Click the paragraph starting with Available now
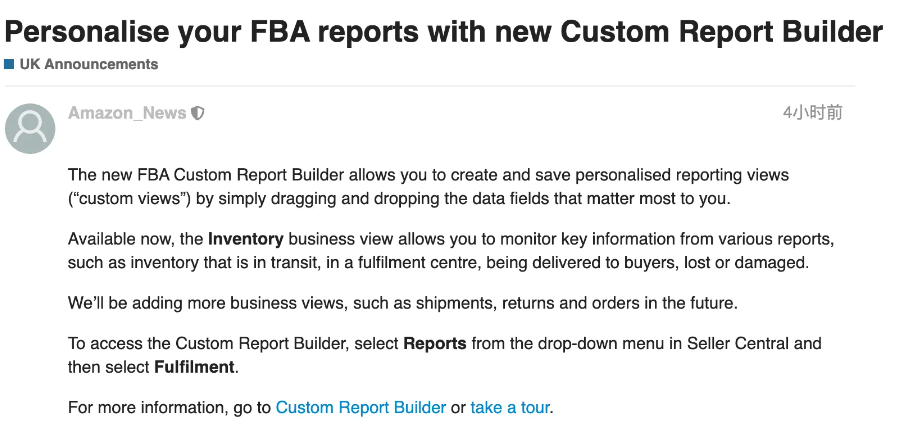 pyautogui.click(x=451, y=251)
